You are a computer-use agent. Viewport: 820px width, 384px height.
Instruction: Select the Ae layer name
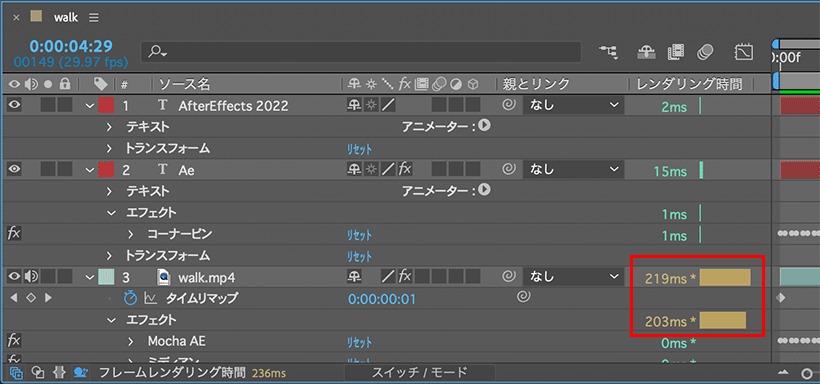tap(186, 170)
